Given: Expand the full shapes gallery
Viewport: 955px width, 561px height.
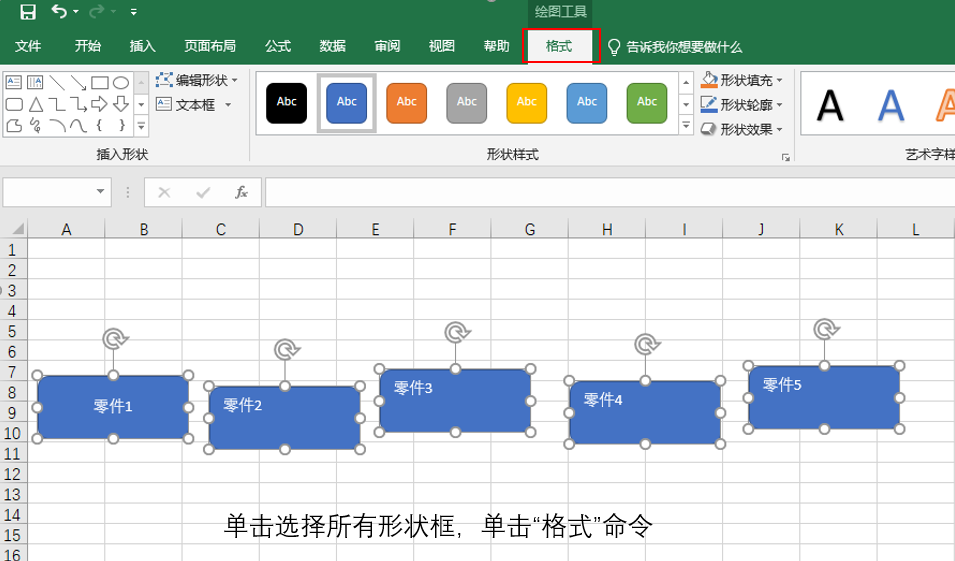Looking at the screenshot, I should [141, 126].
